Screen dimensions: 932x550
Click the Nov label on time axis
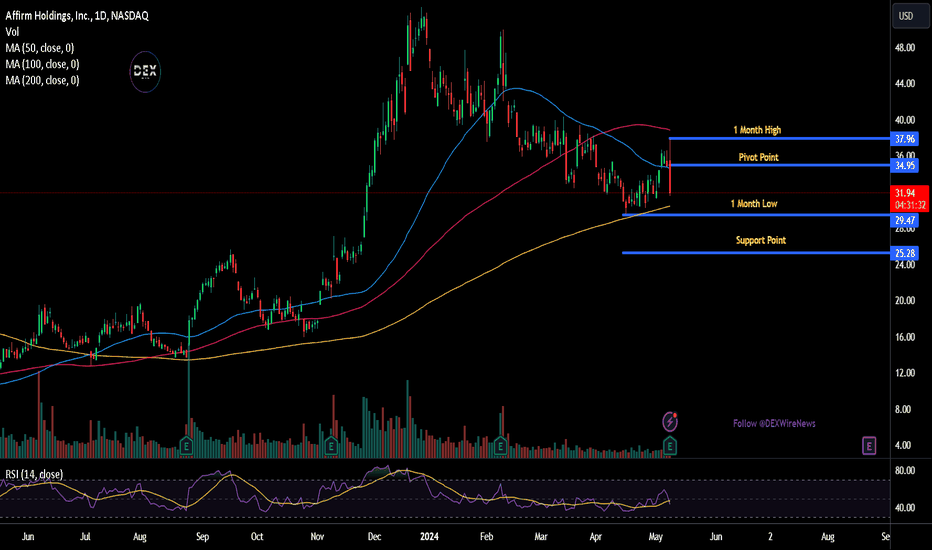pyautogui.click(x=317, y=536)
